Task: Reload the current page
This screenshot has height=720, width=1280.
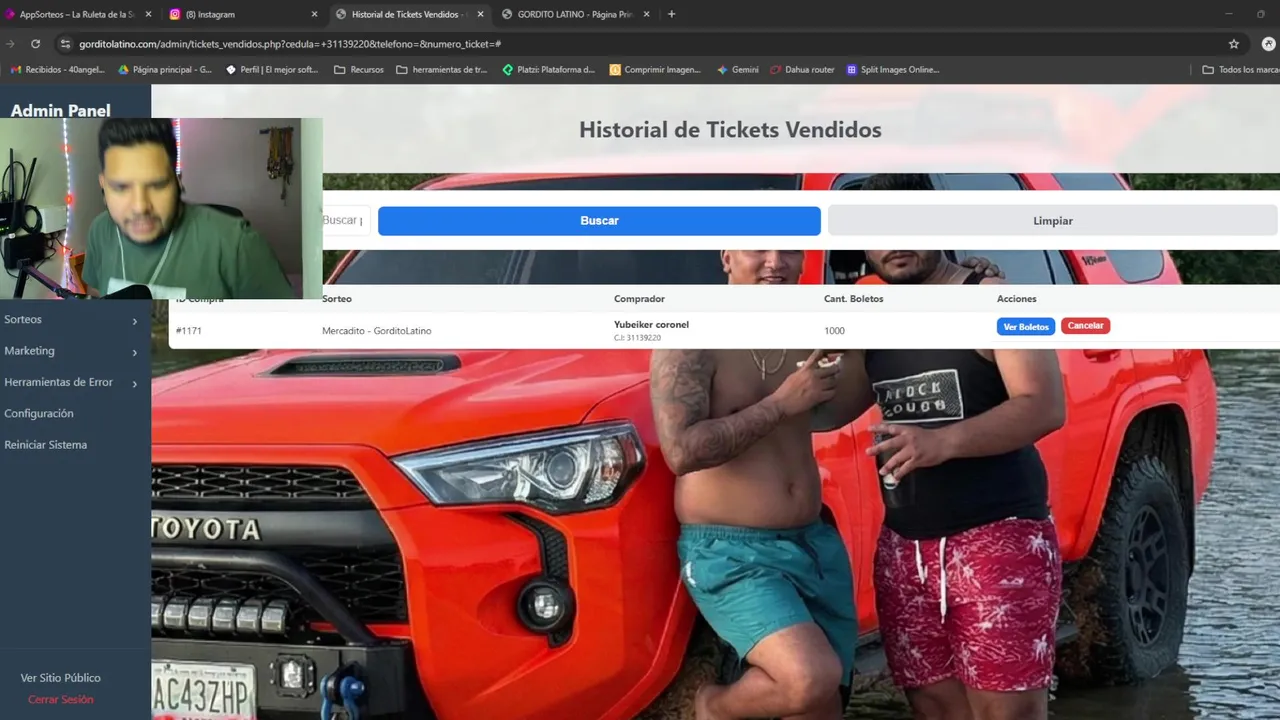Action: [36, 44]
